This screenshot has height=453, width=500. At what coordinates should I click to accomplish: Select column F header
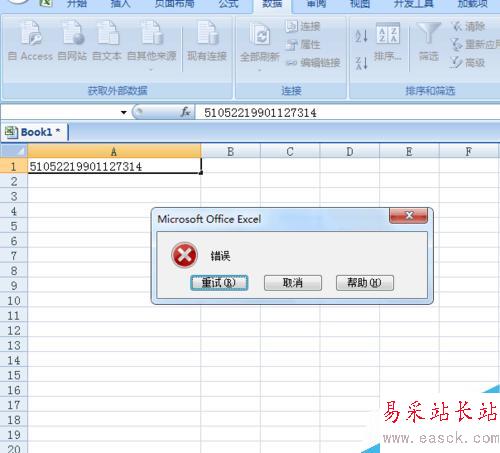click(469, 152)
